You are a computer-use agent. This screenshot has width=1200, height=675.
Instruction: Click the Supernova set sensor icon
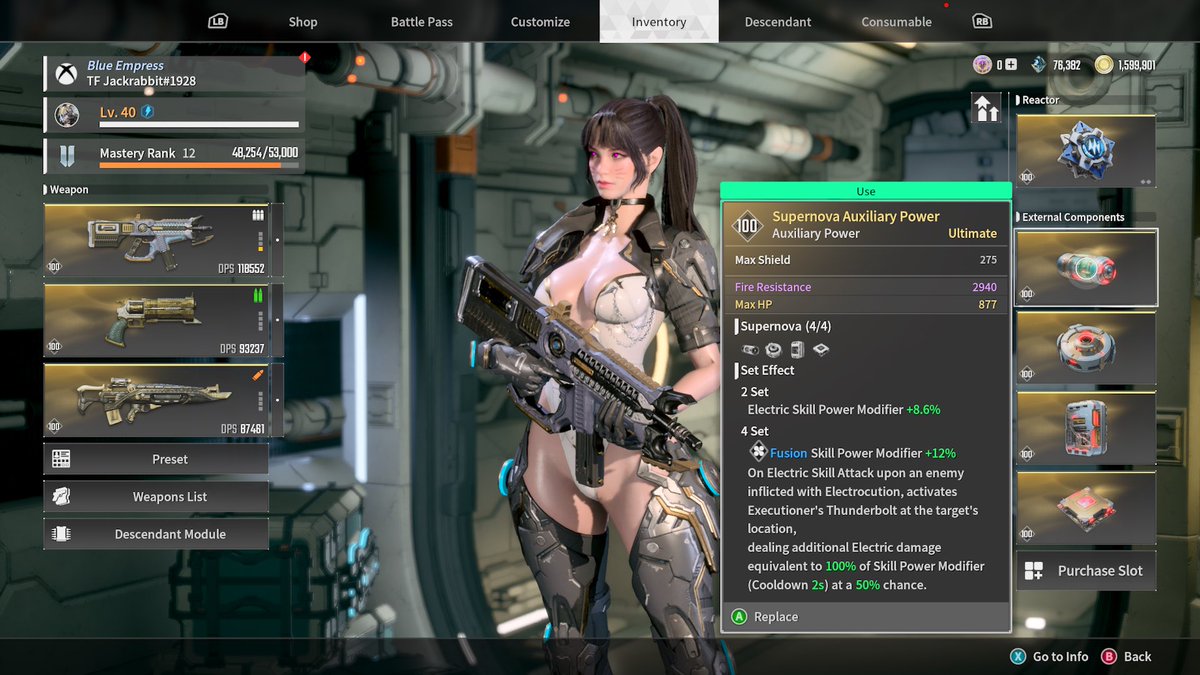click(x=773, y=349)
